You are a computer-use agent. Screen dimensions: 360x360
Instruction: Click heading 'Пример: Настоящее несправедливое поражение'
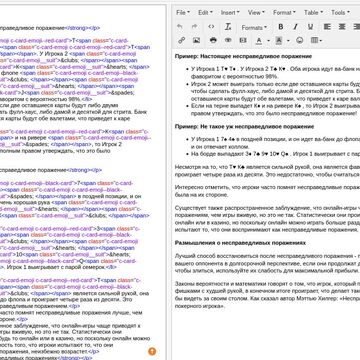[243, 56]
